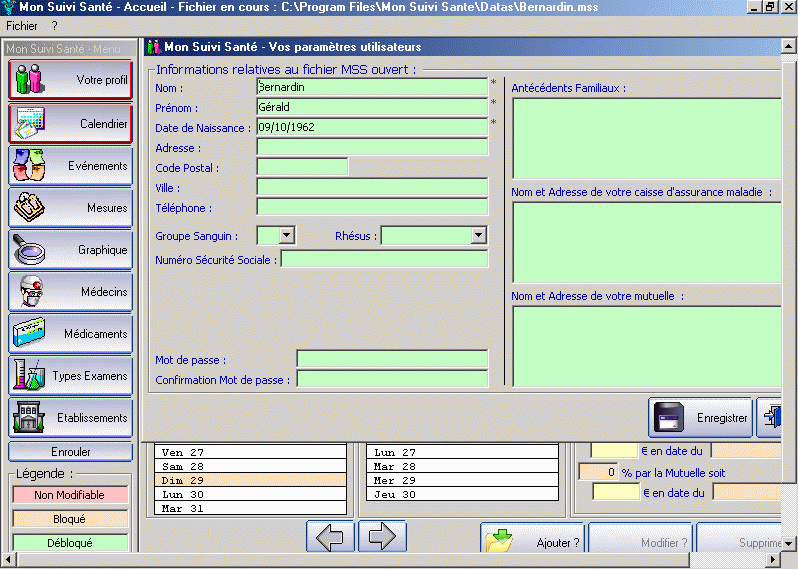The image size is (798, 569).
Task: Click caisse d'assurance maladie text area
Action: coord(647,242)
